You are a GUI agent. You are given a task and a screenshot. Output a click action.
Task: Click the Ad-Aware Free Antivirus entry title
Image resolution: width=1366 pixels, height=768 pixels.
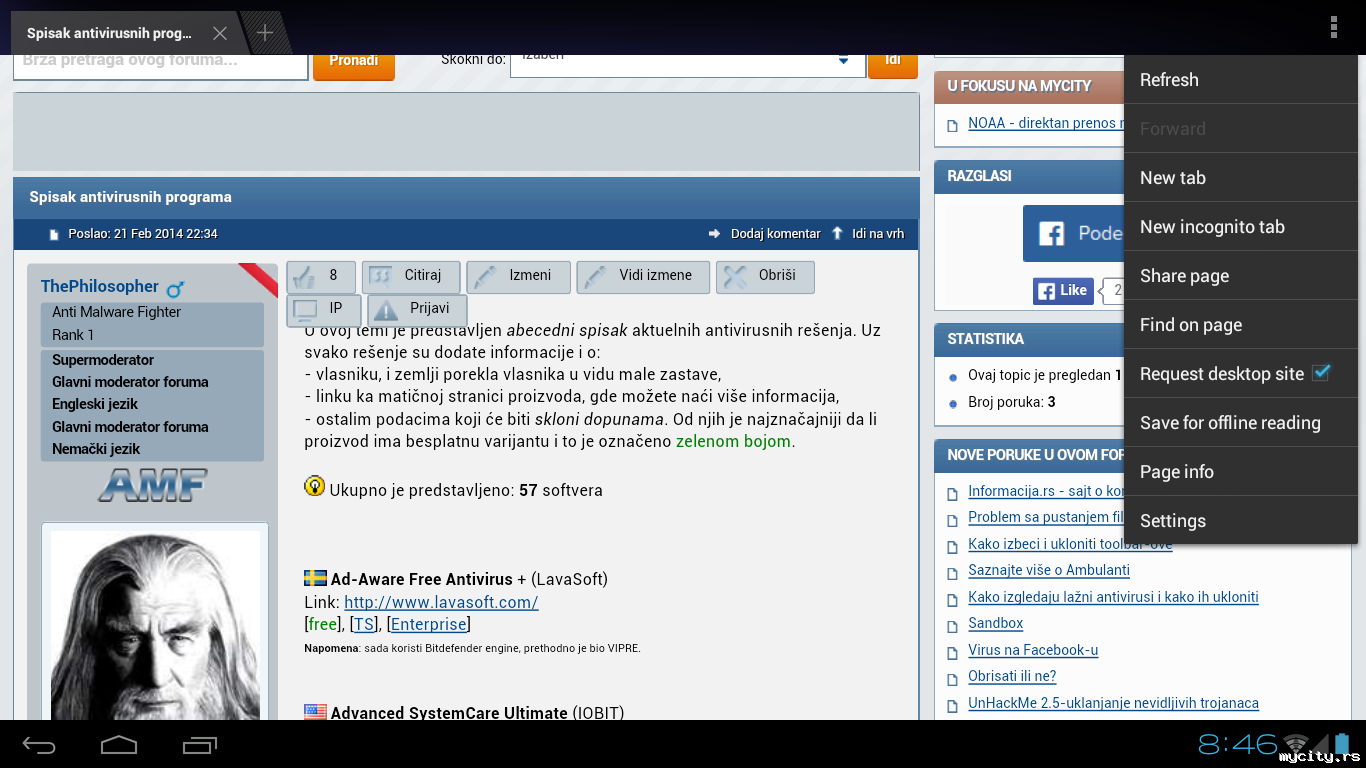click(422, 579)
